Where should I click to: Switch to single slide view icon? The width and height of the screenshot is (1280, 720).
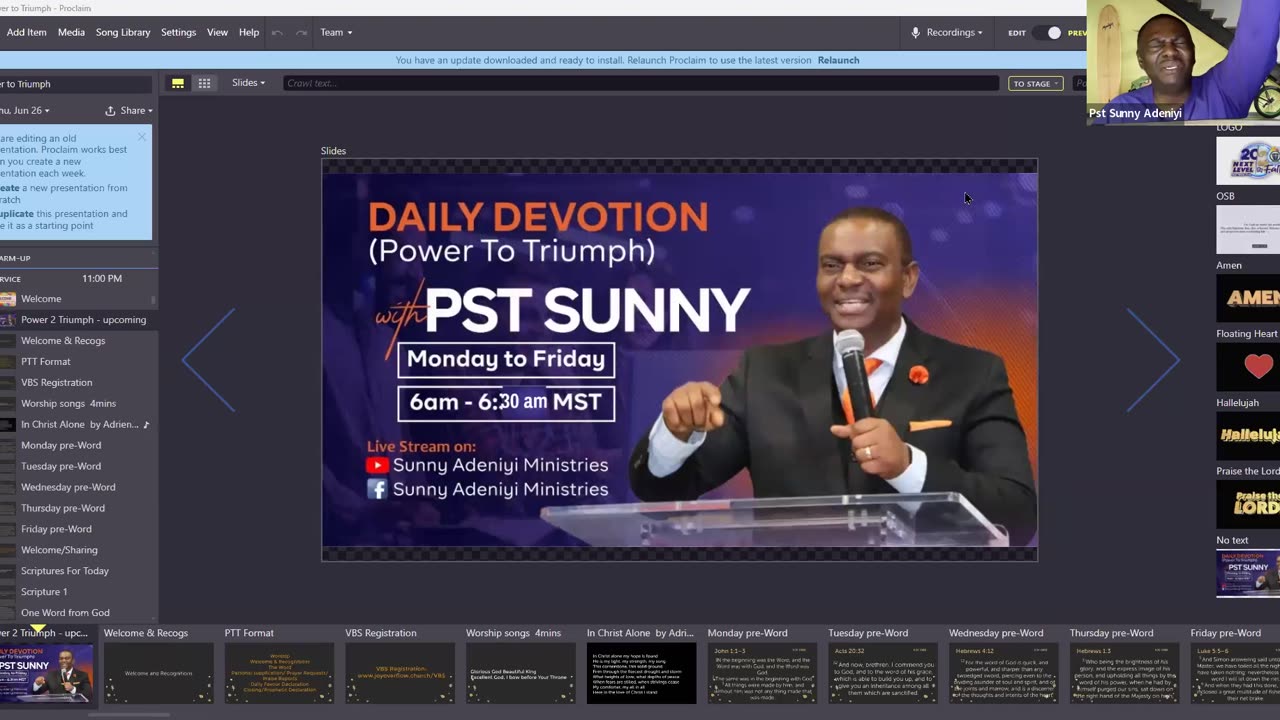point(178,83)
